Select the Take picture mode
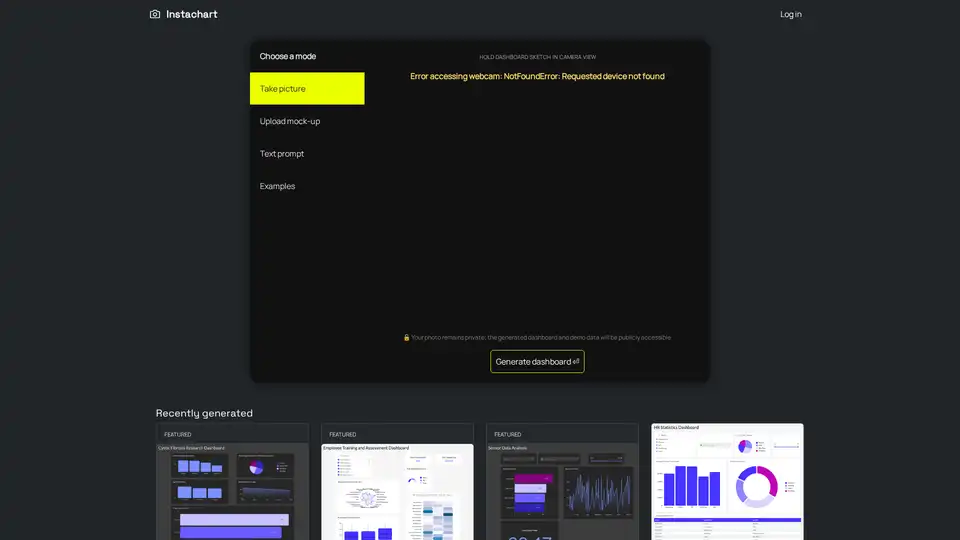The height and width of the screenshot is (540, 960). [307, 89]
